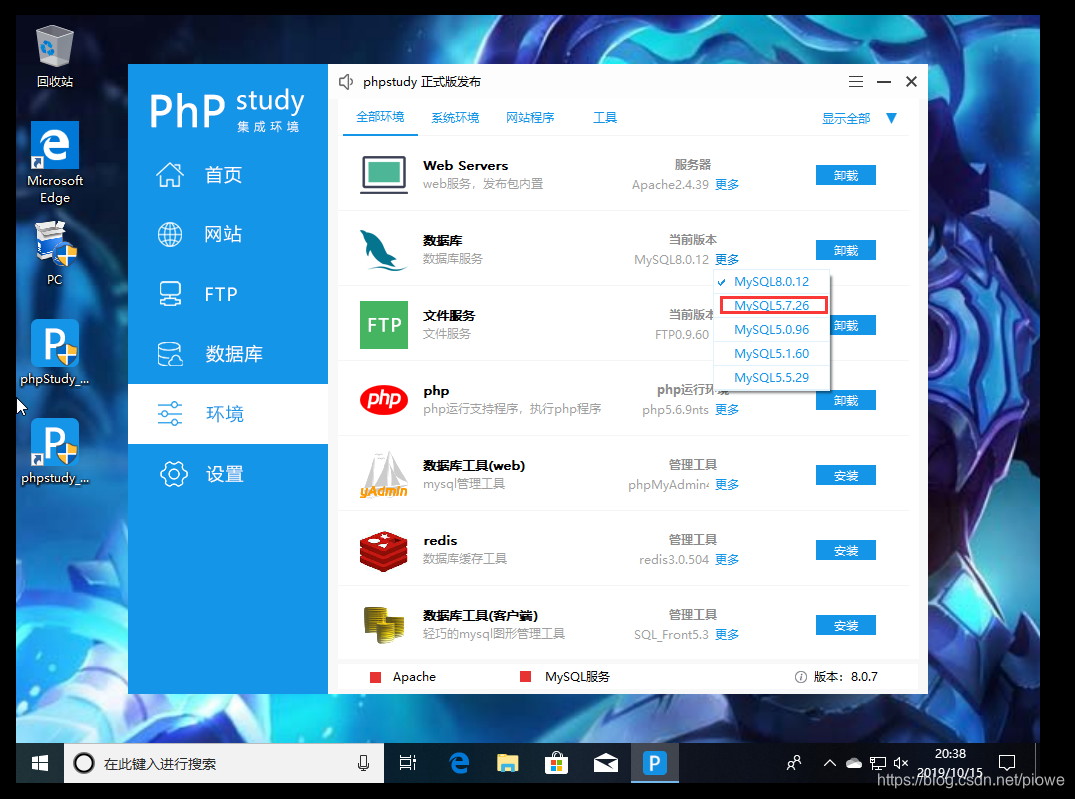
Task: Click the muted volume tray icon
Action: pyautogui.click(x=901, y=763)
